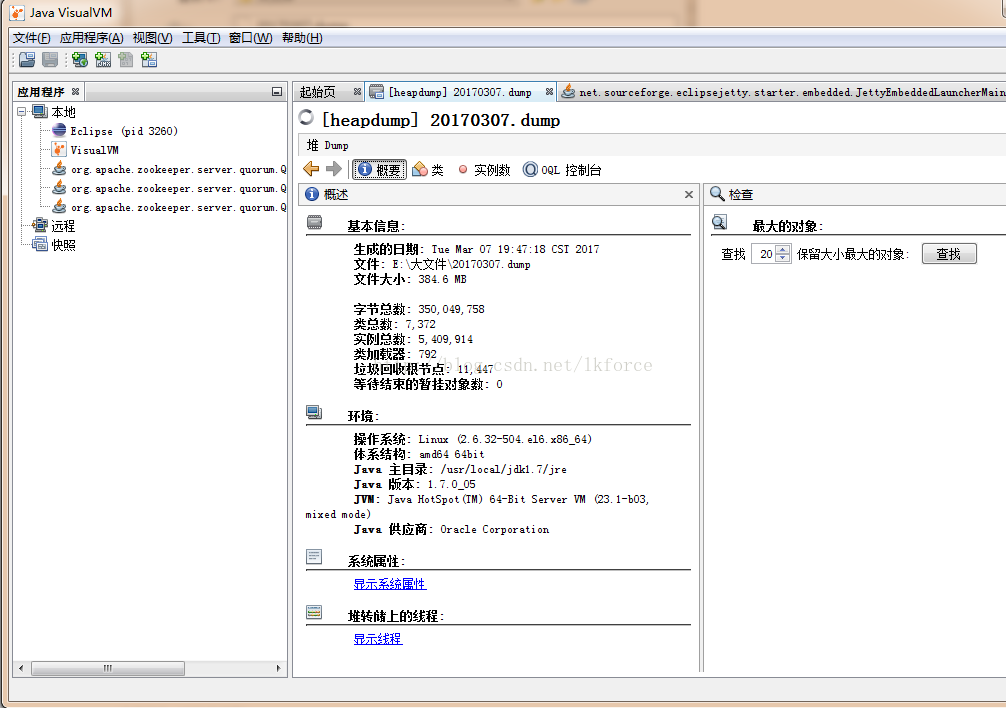
Task: Click the horizontal scrollbar thumb in applications panel
Action: [x=108, y=668]
